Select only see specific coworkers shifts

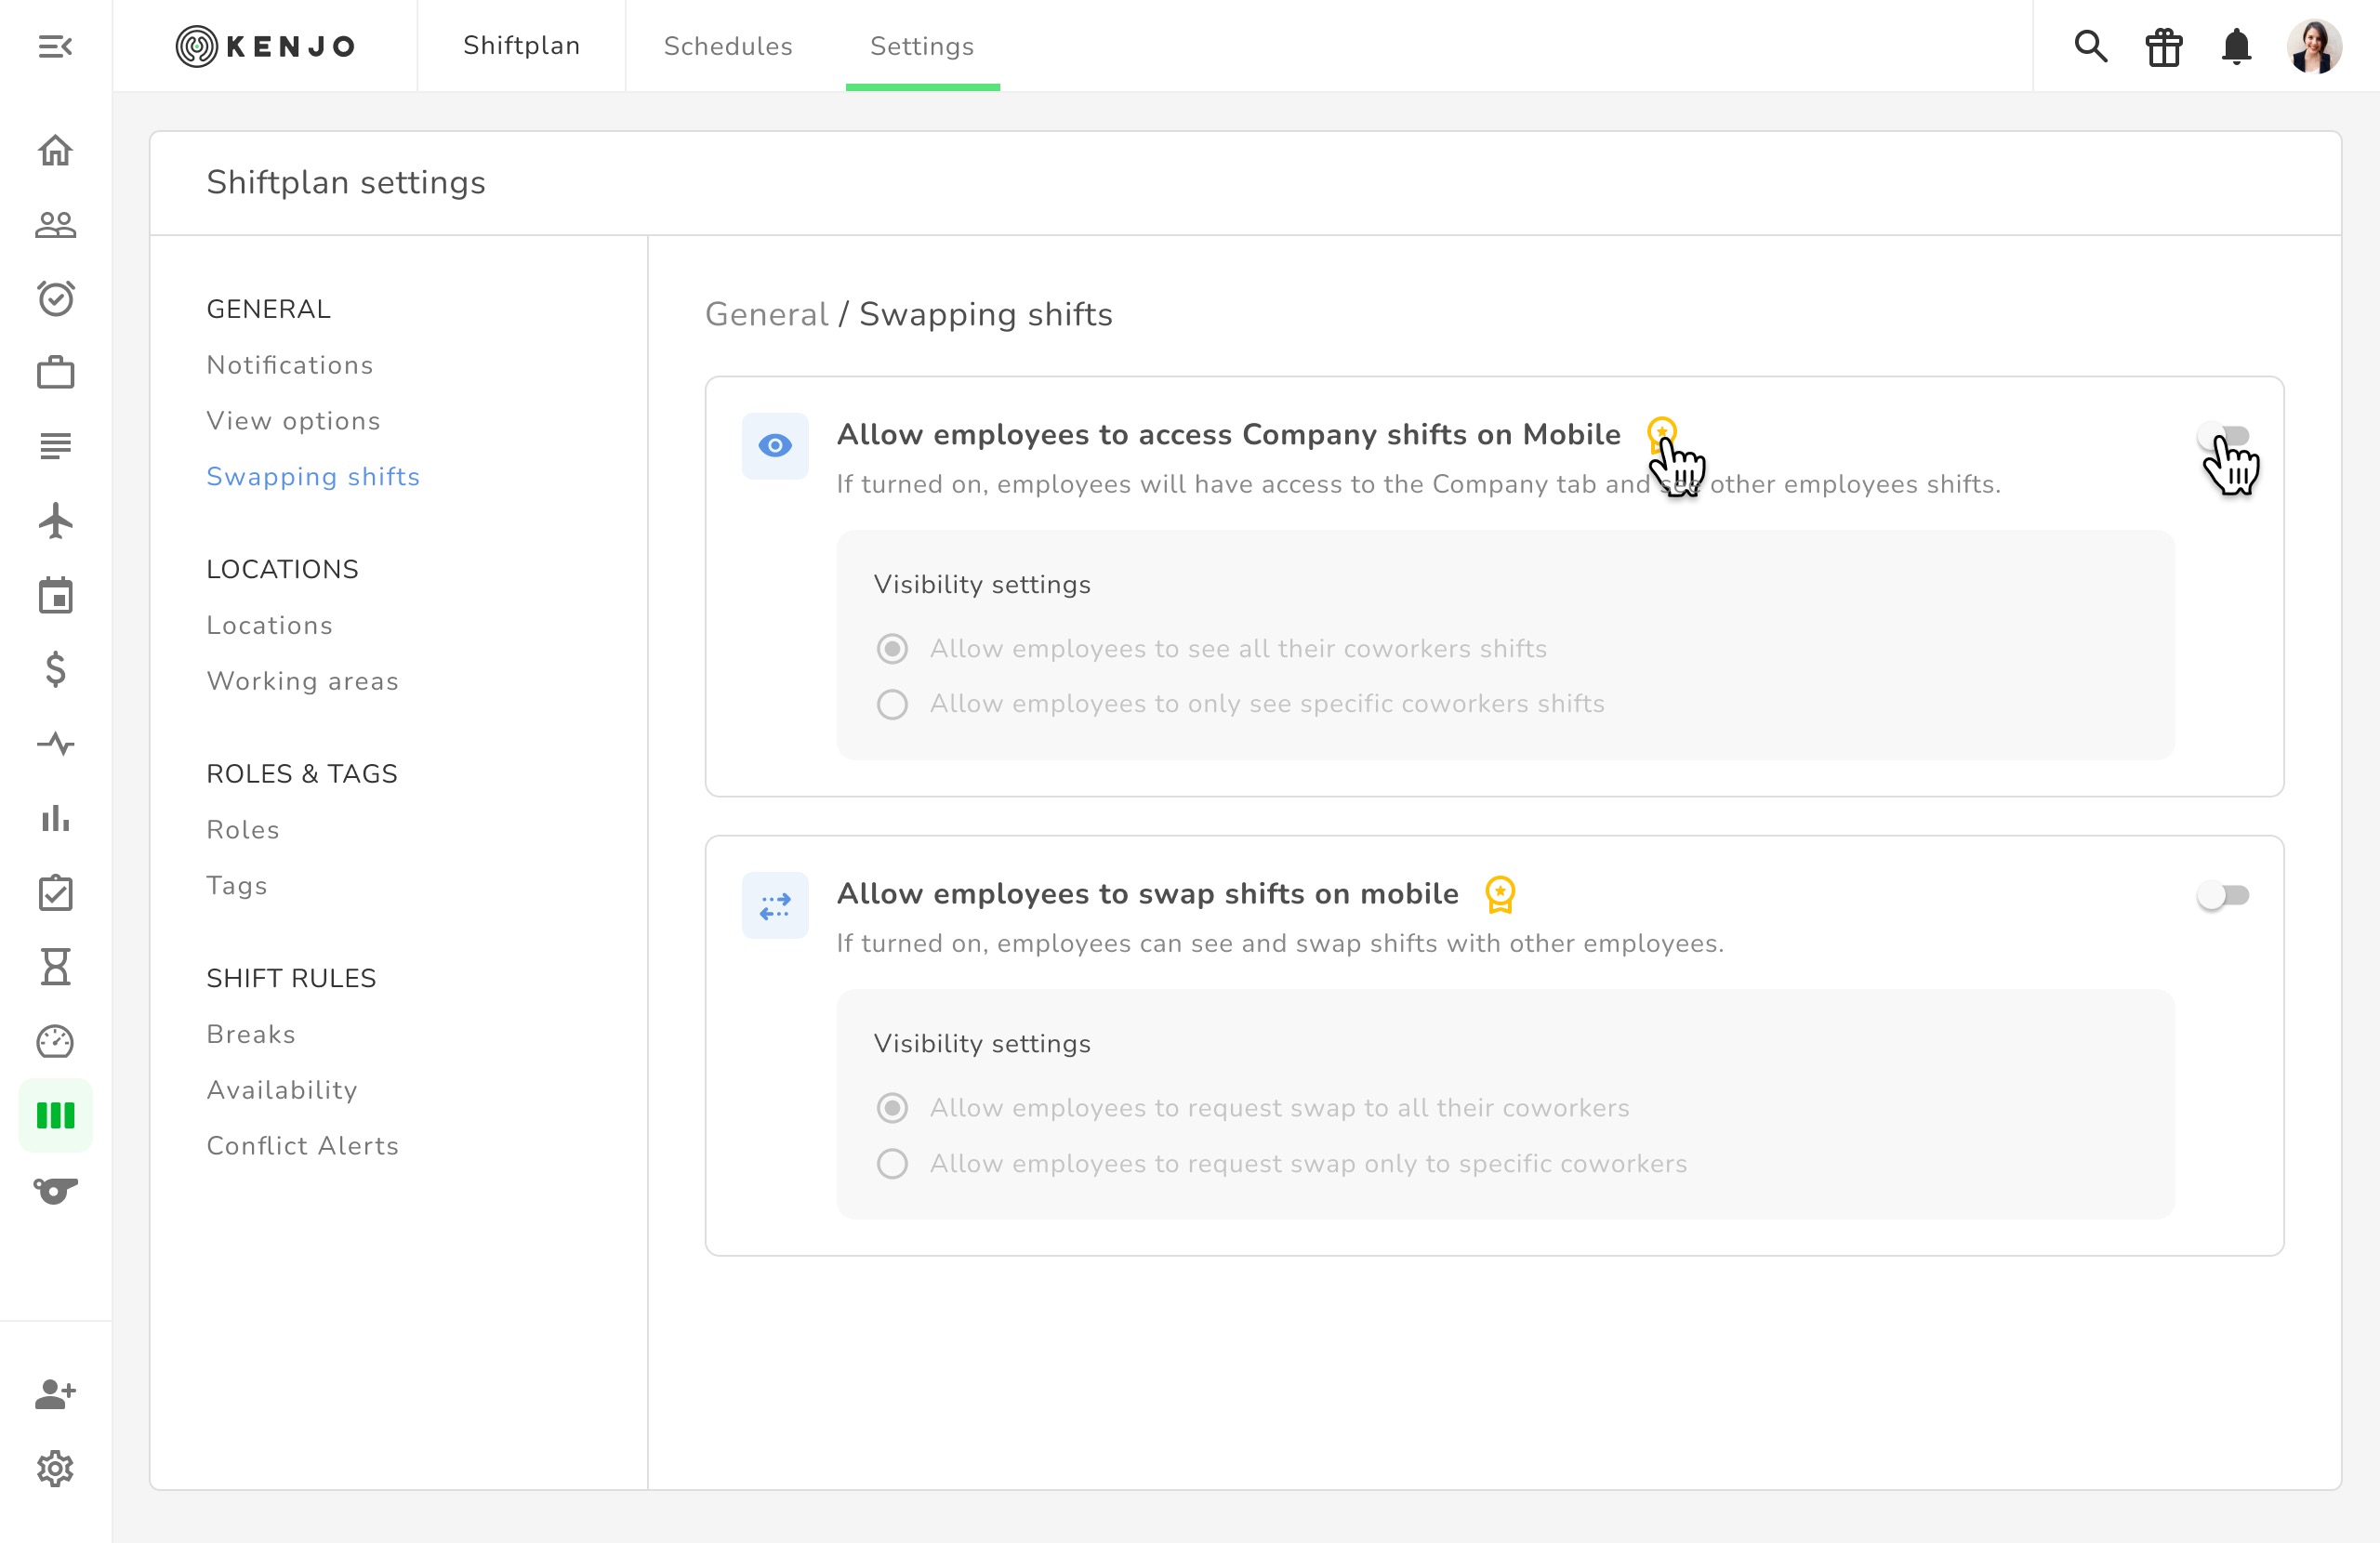pos(892,704)
